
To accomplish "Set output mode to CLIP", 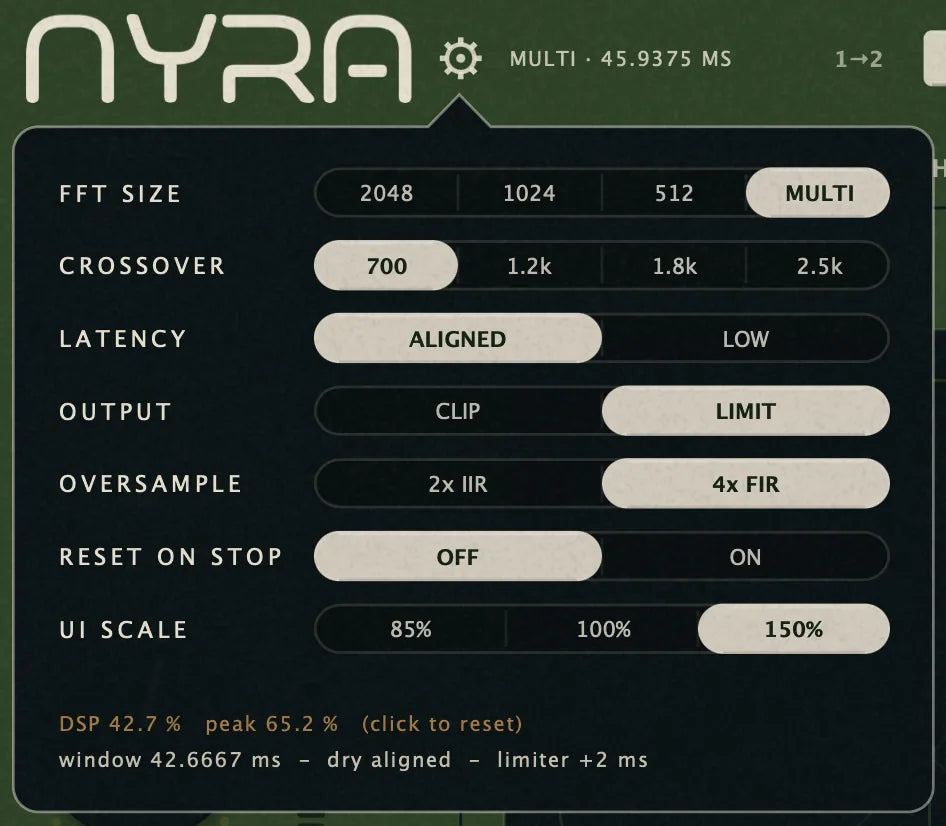I will point(458,411).
